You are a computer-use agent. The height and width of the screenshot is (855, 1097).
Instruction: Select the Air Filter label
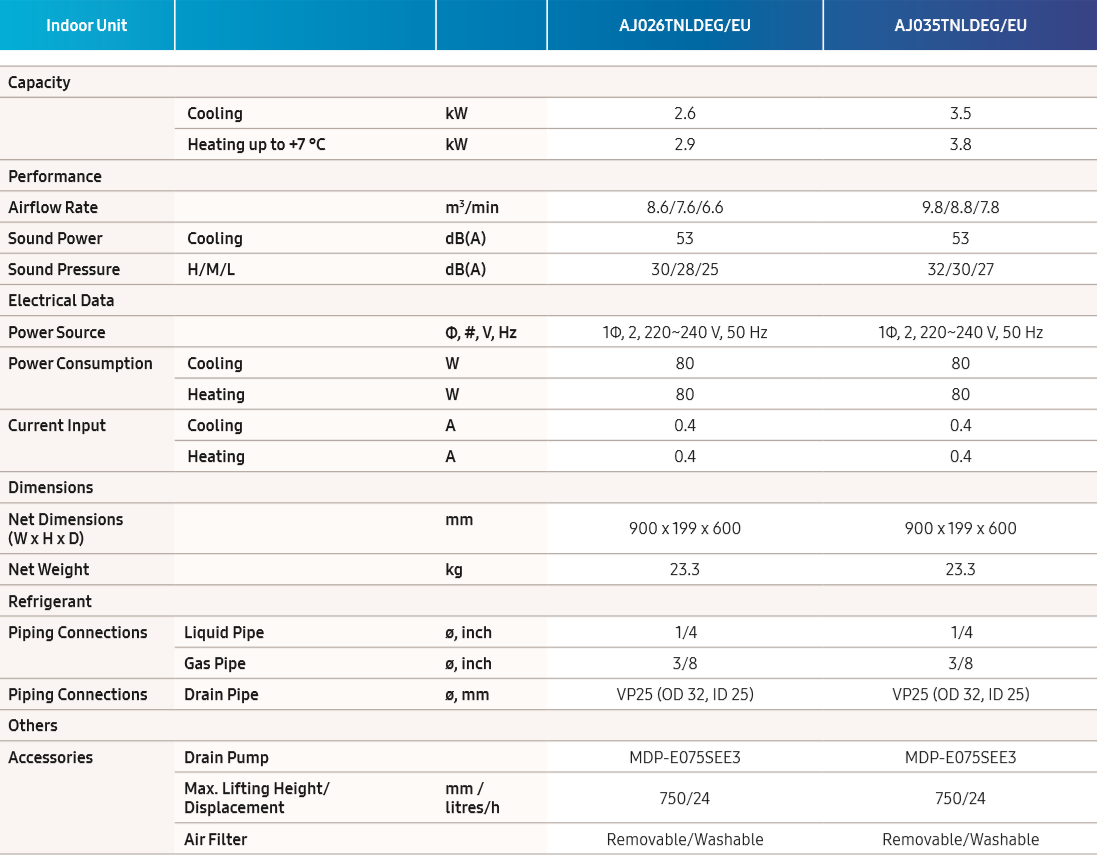[x=215, y=840]
